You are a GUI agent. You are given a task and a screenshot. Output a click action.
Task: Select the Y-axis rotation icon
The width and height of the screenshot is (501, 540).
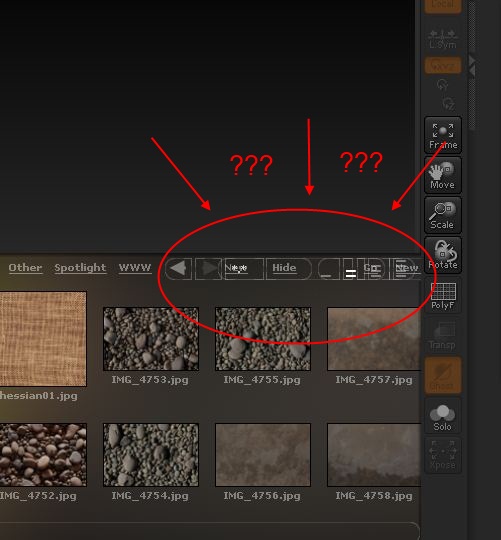[x=442, y=85]
